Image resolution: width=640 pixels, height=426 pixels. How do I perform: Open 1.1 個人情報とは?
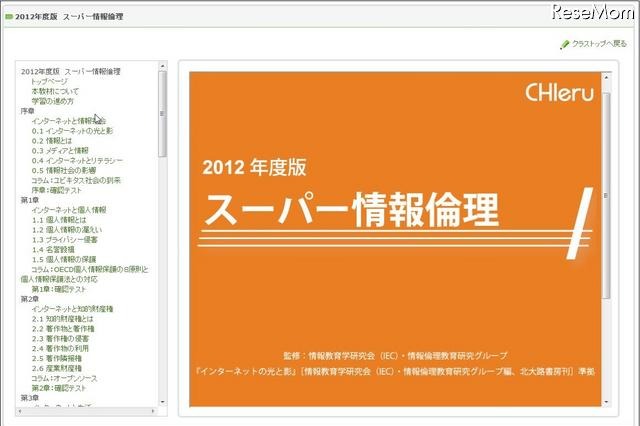pyautogui.click(x=59, y=220)
